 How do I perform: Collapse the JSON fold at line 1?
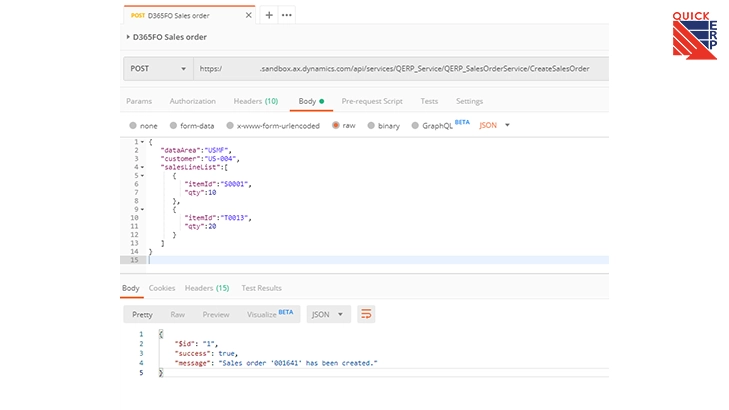pyautogui.click(x=142, y=142)
